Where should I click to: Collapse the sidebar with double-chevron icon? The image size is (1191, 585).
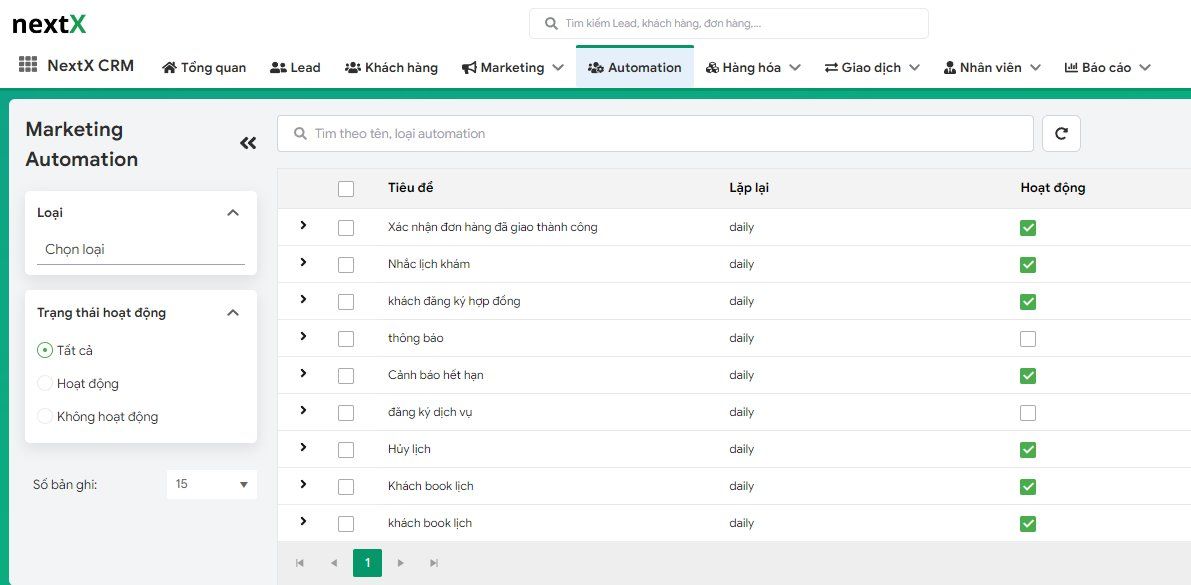tap(248, 143)
